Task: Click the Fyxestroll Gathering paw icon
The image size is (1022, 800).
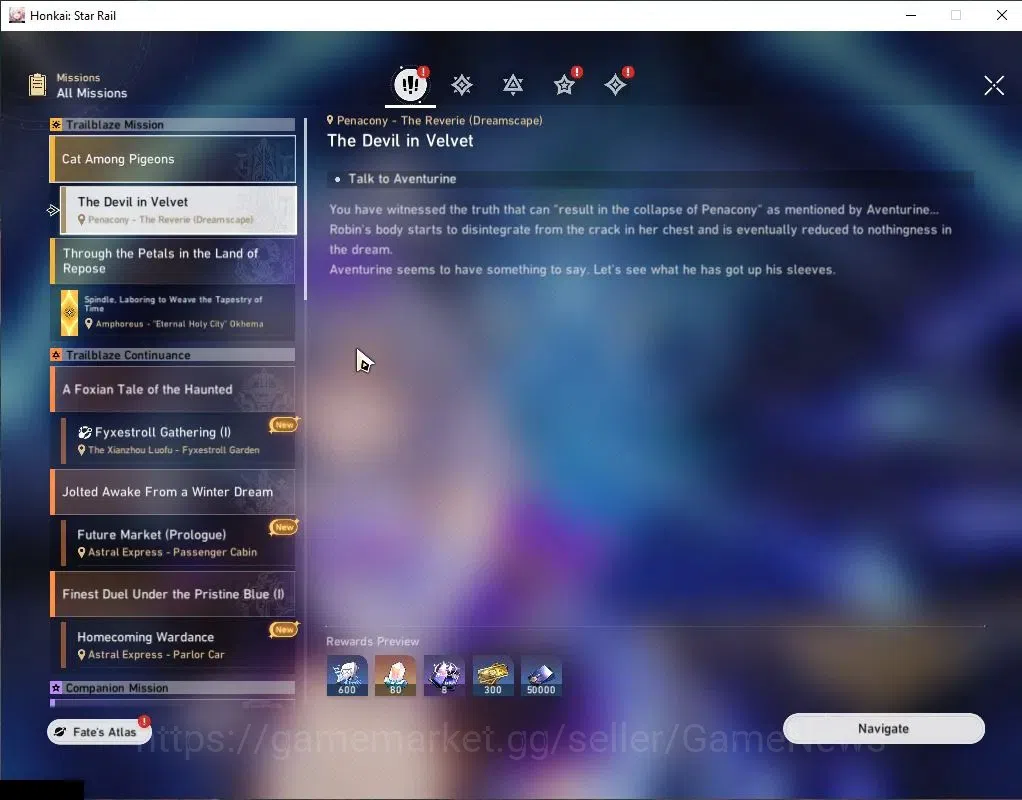Action: point(85,432)
